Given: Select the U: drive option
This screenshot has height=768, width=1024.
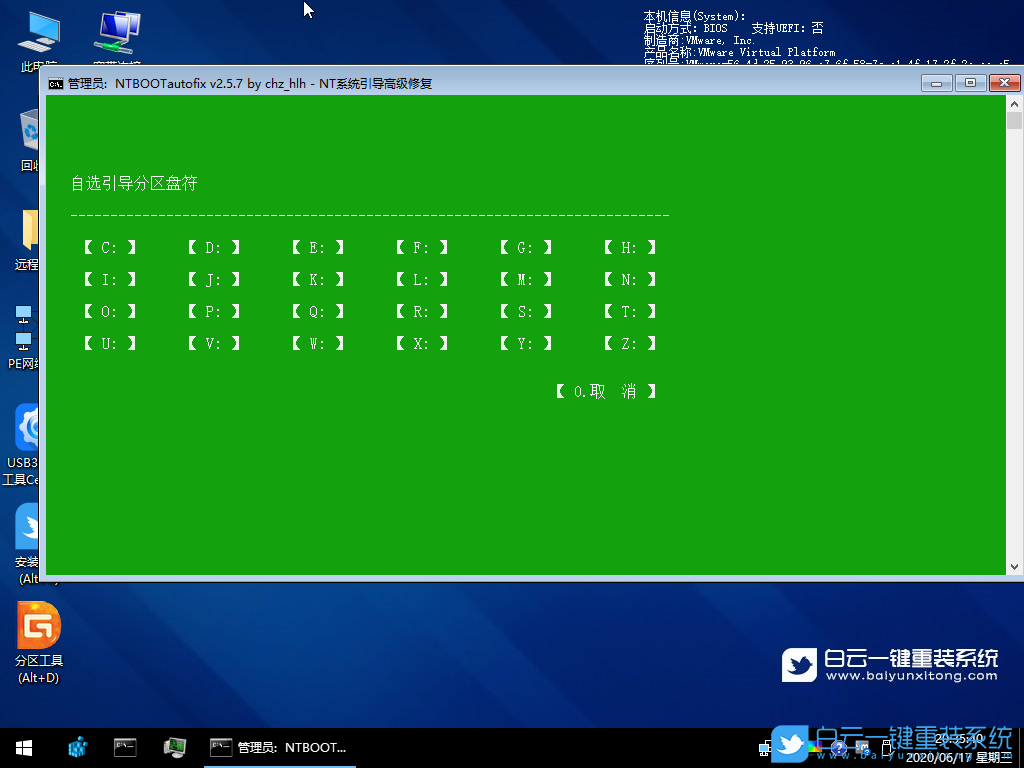Looking at the screenshot, I should coord(109,344).
